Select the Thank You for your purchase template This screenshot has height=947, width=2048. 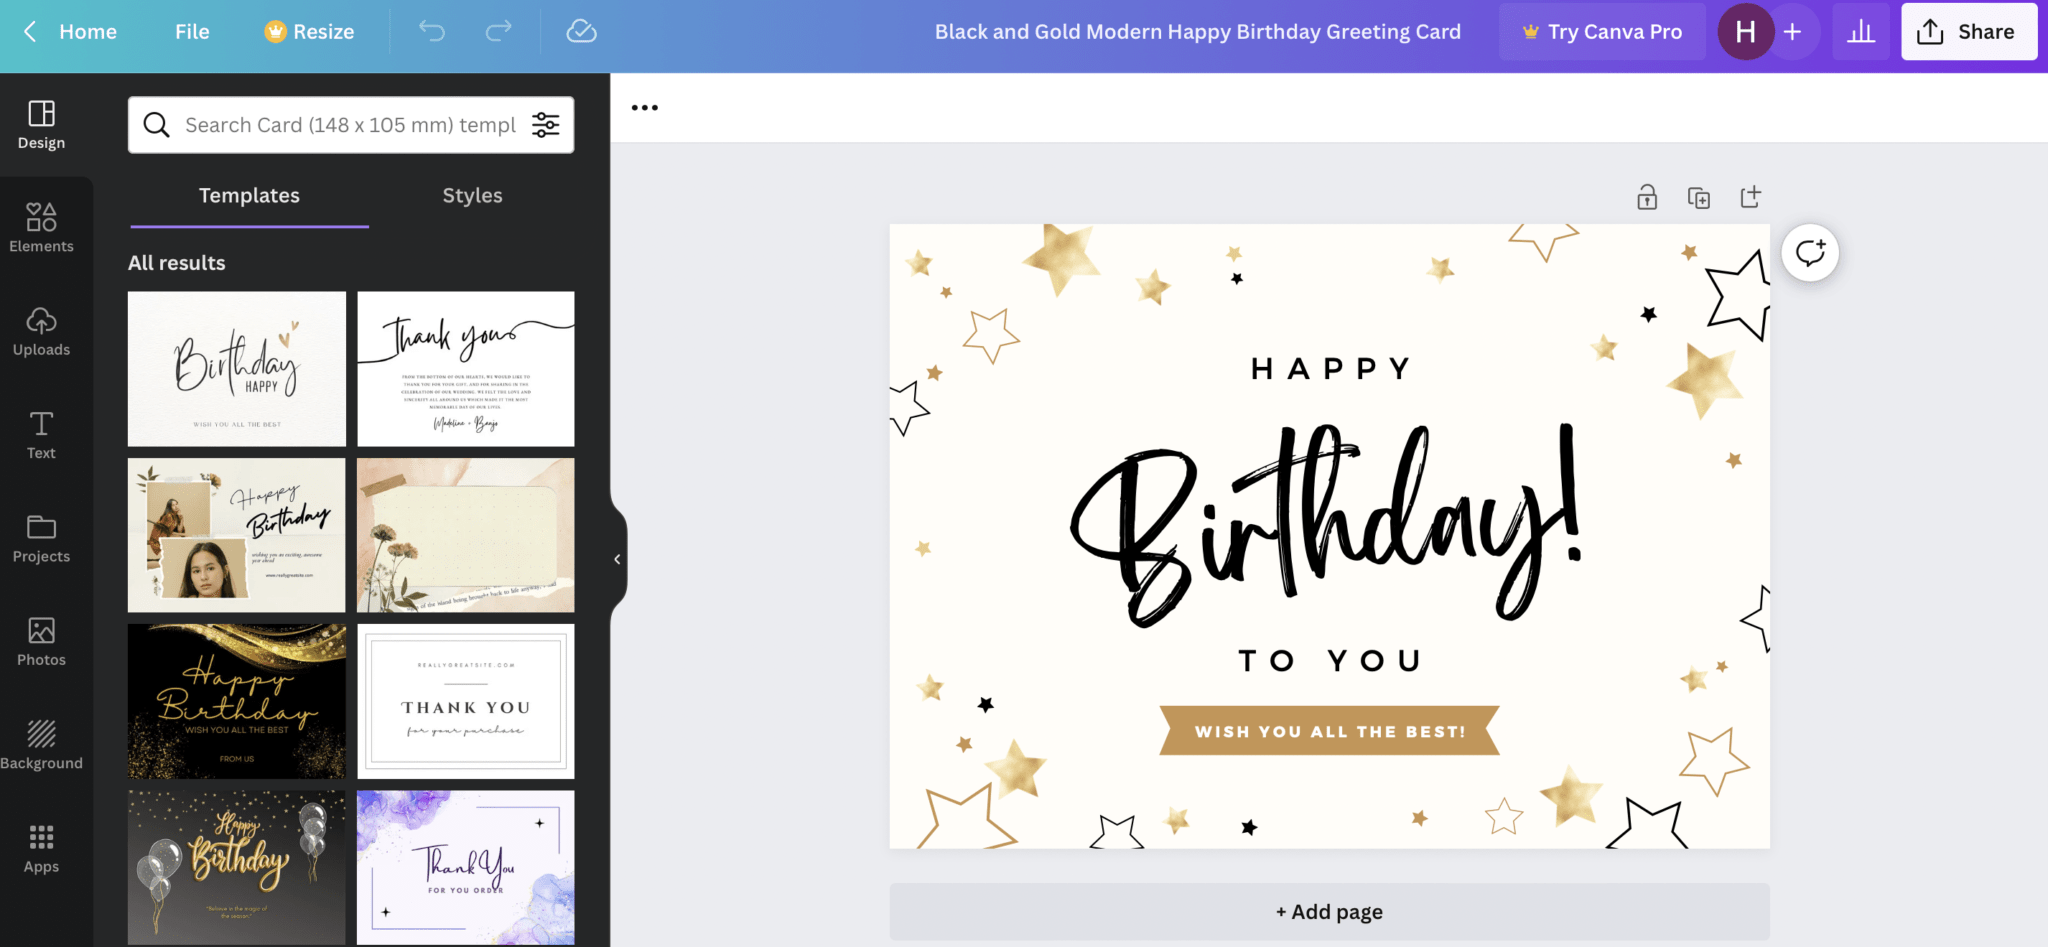click(x=466, y=701)
